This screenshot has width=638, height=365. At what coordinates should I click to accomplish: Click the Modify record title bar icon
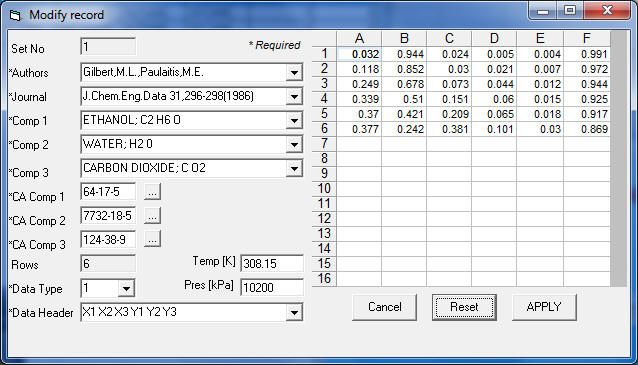click(15, 15)
